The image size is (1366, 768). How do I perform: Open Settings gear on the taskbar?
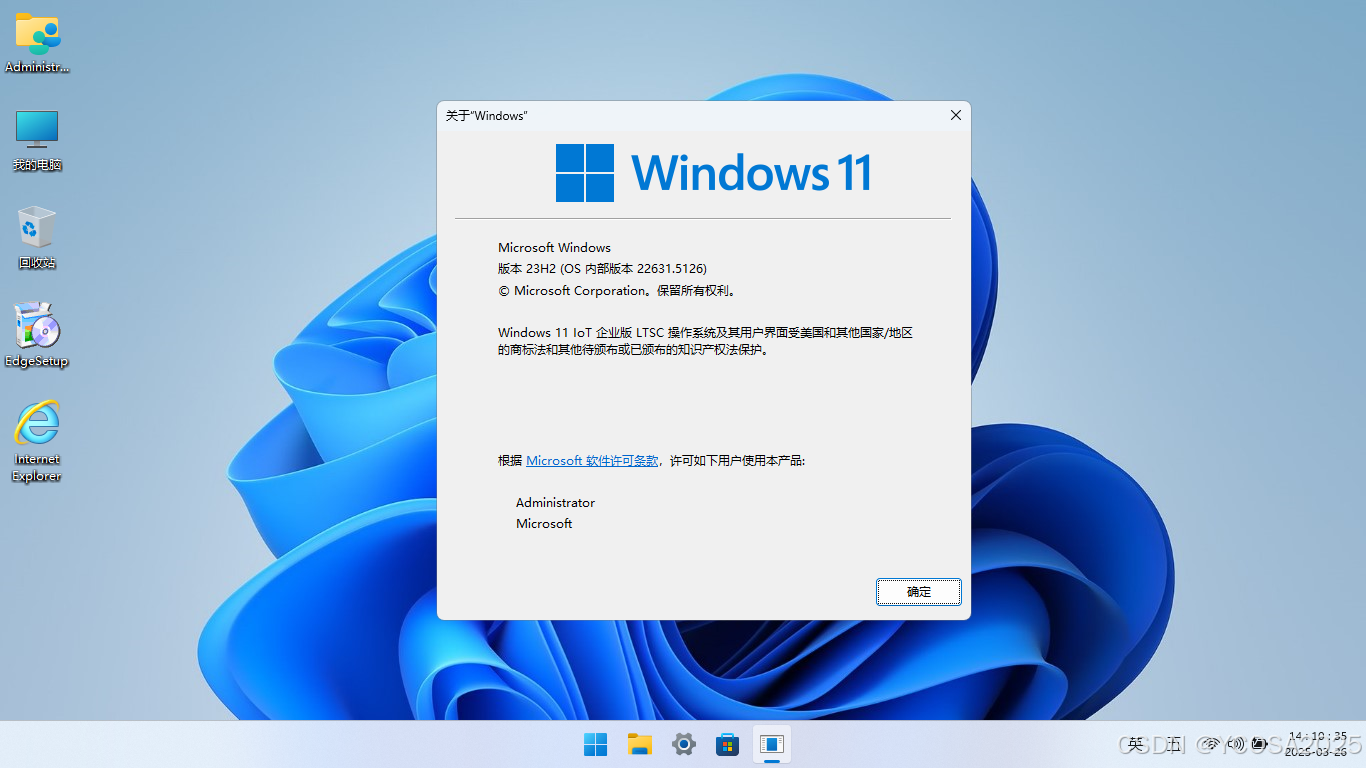684,744
